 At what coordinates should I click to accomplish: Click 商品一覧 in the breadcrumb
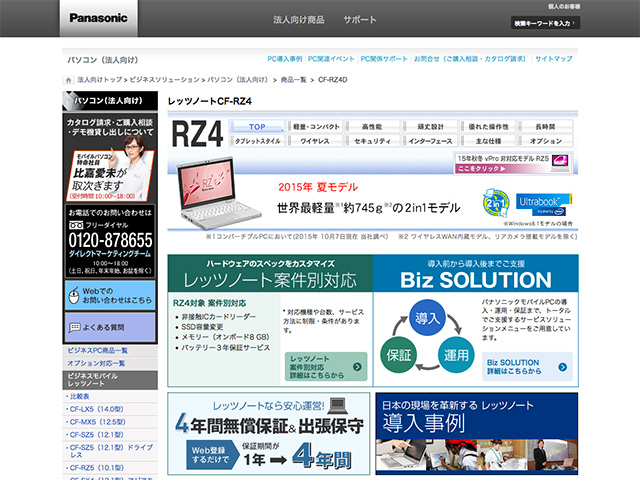293,80
